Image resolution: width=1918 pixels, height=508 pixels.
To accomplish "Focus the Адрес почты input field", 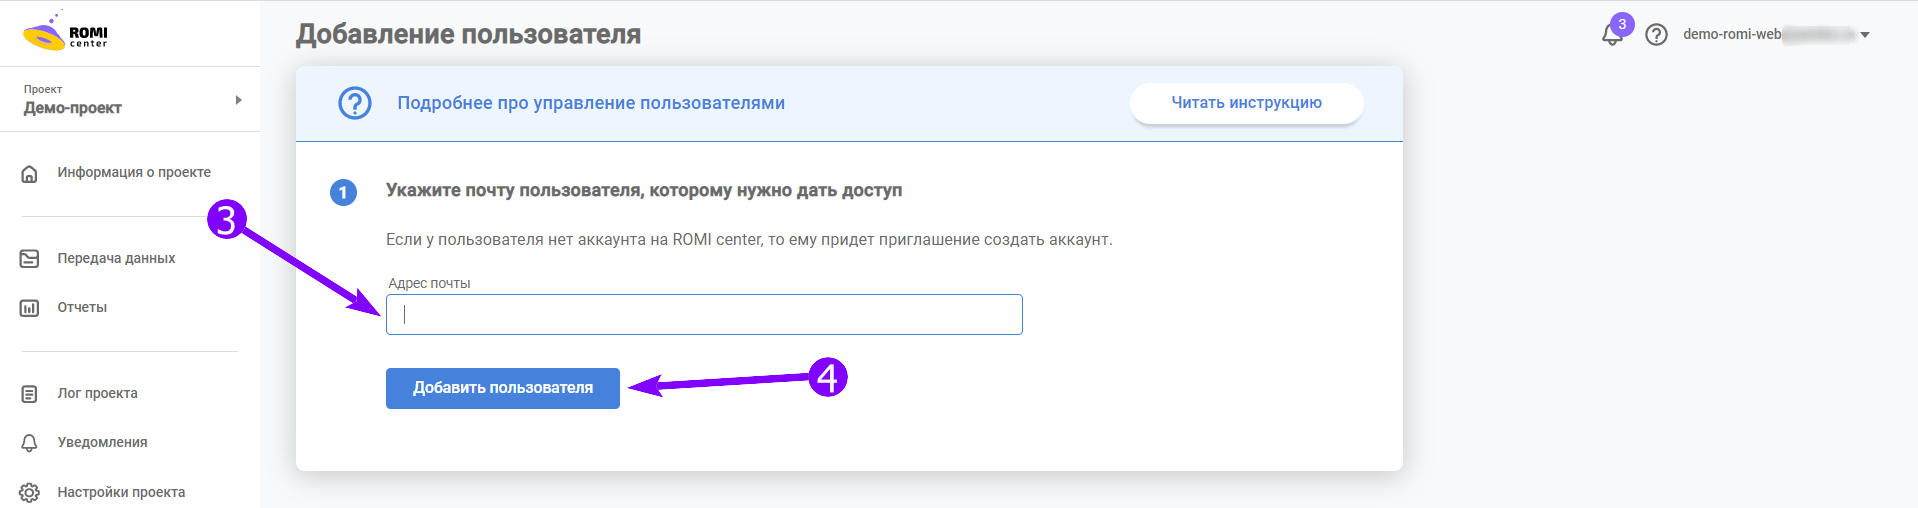I will 704,314.
